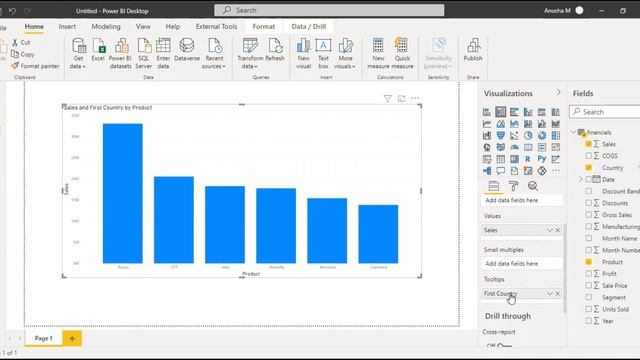This screenshot has width=640, height=360.
Task: Open the Data / Drill tab
Action: [309, 27]
